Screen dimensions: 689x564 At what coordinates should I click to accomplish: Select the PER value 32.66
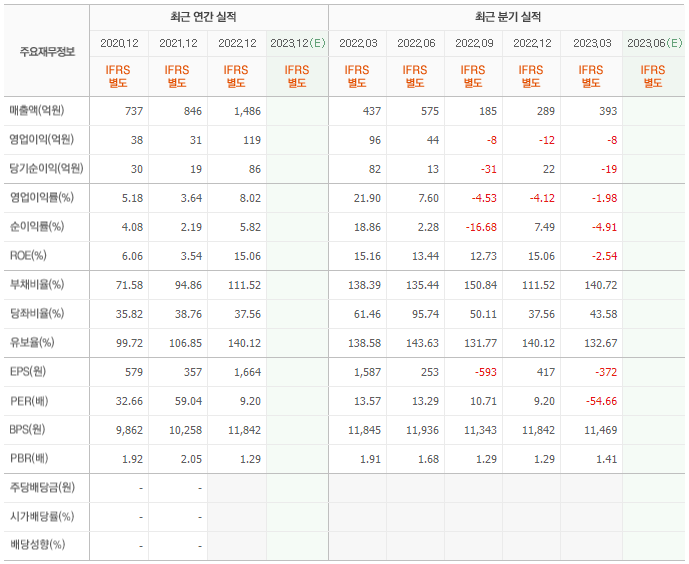click(x=130, y=401)
